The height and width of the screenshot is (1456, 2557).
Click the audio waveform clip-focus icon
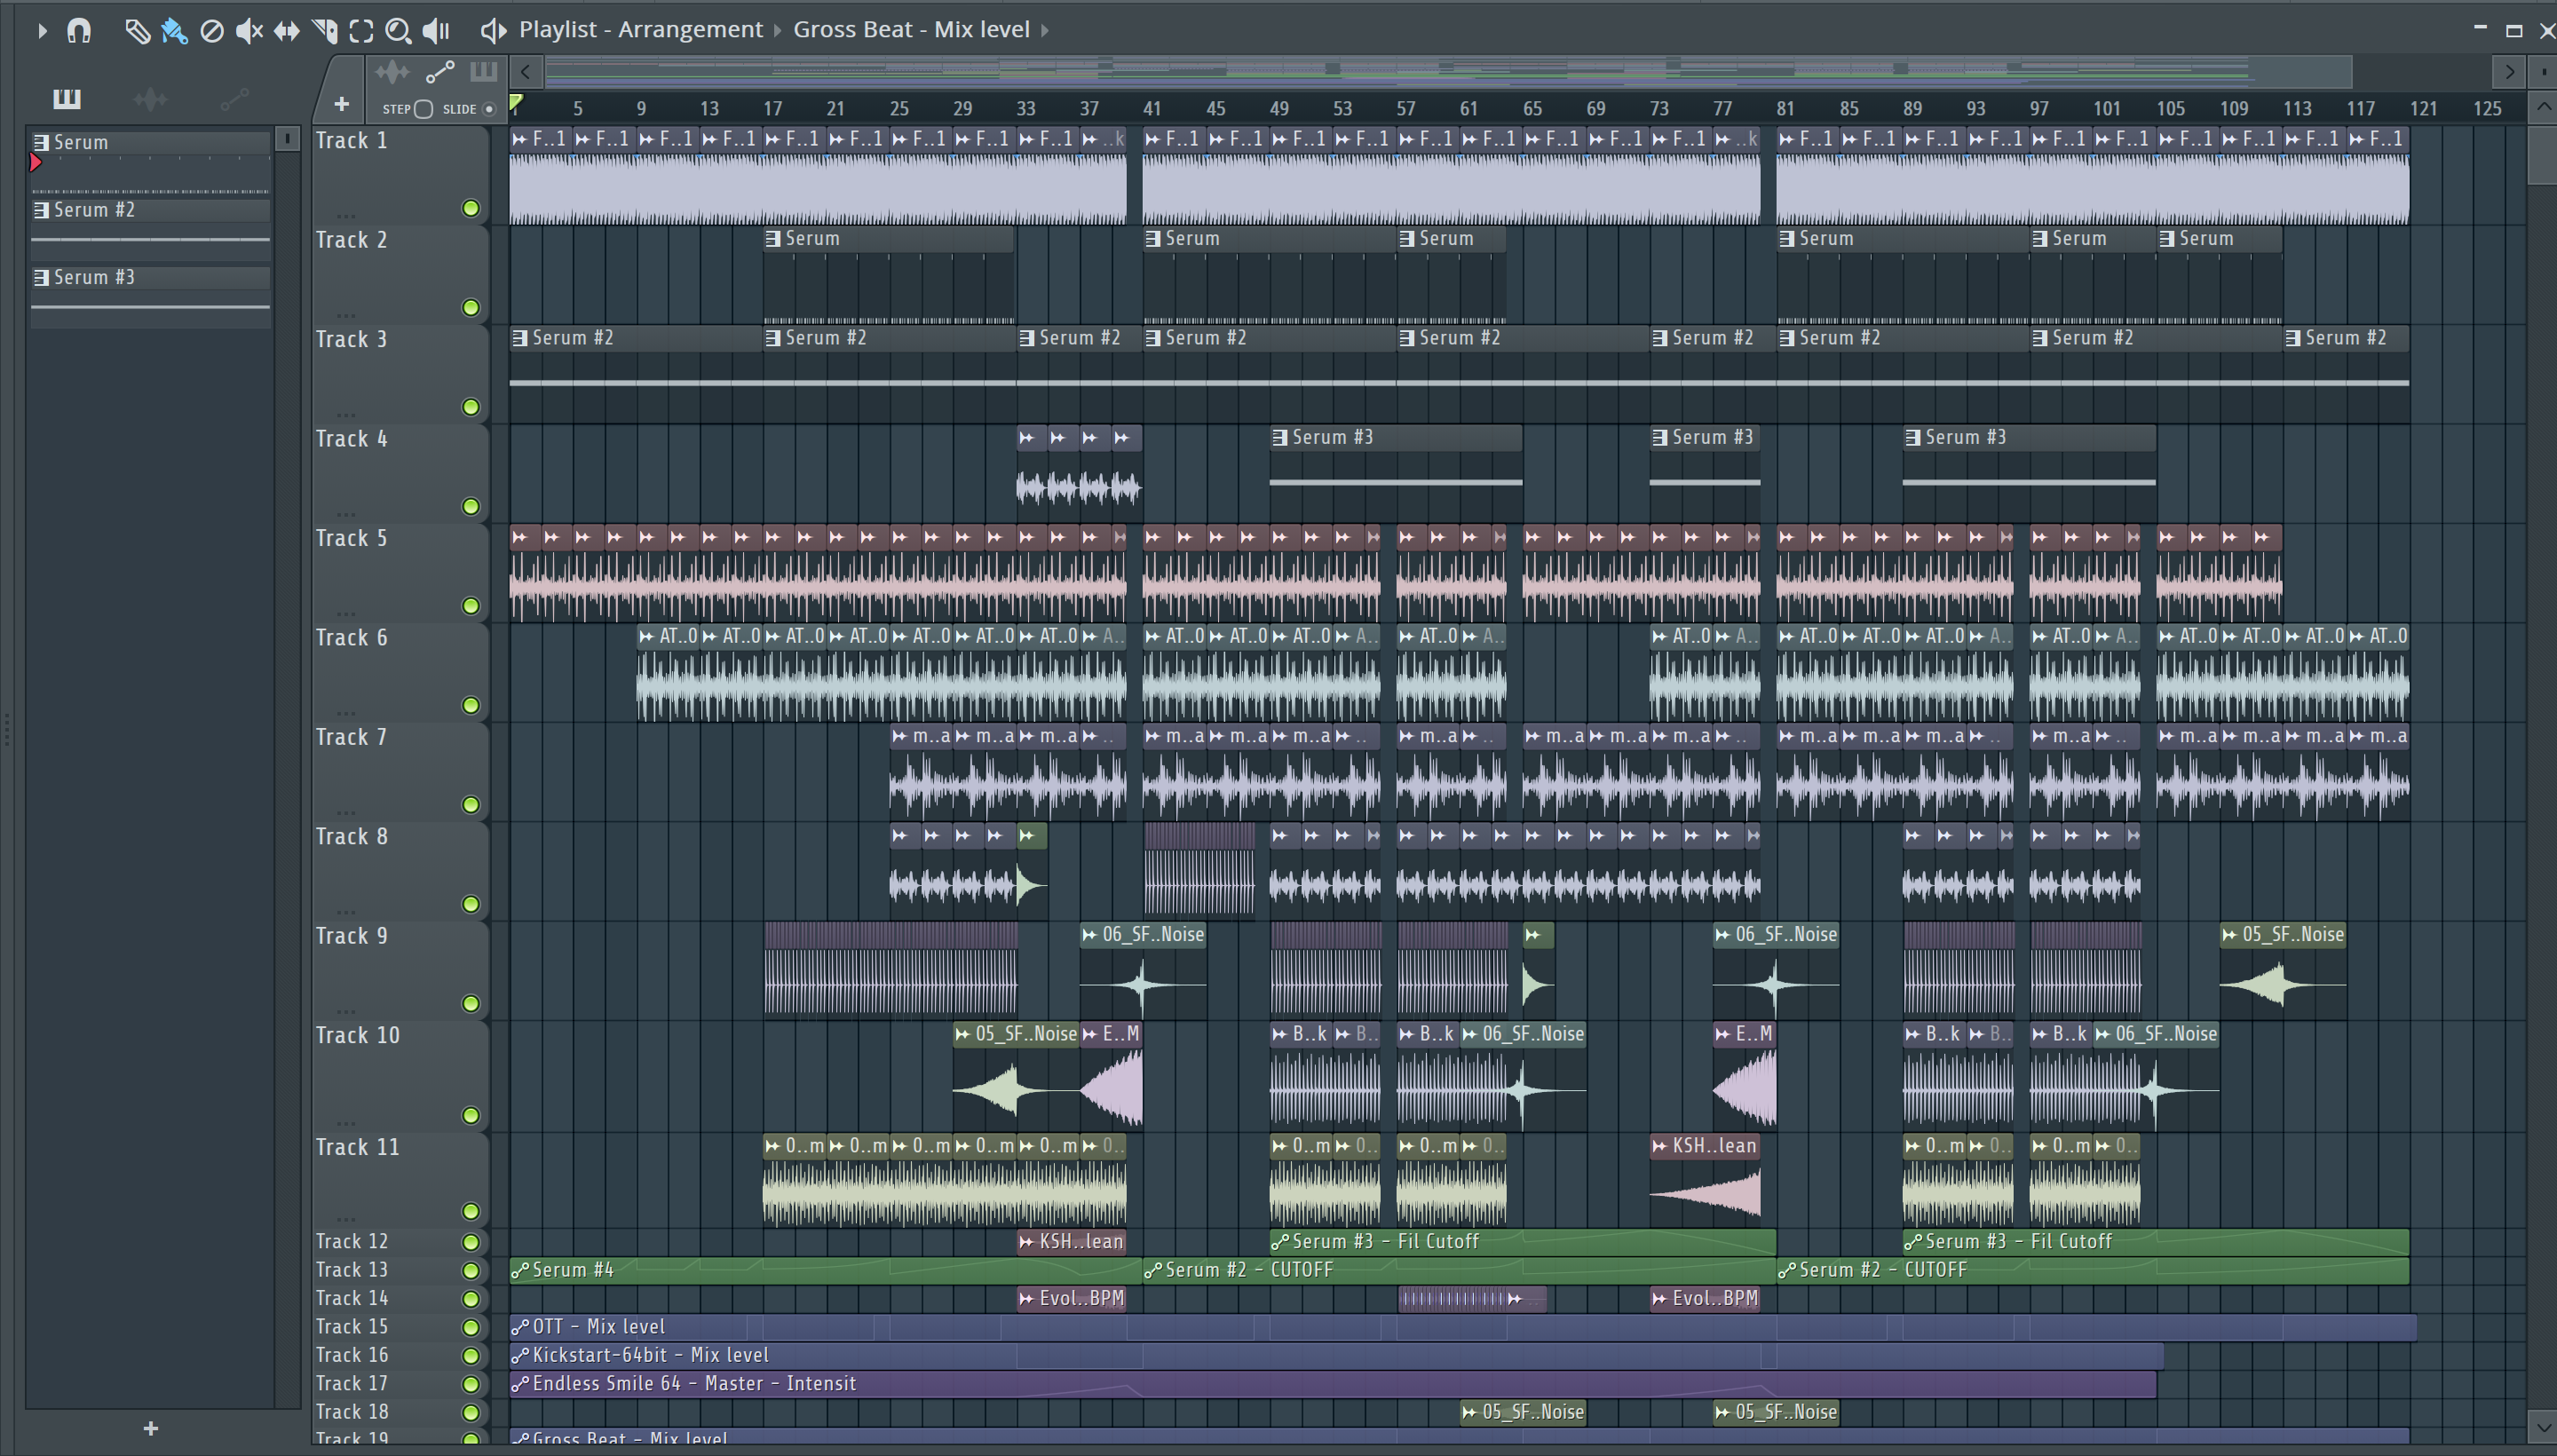tap(392, 72)
